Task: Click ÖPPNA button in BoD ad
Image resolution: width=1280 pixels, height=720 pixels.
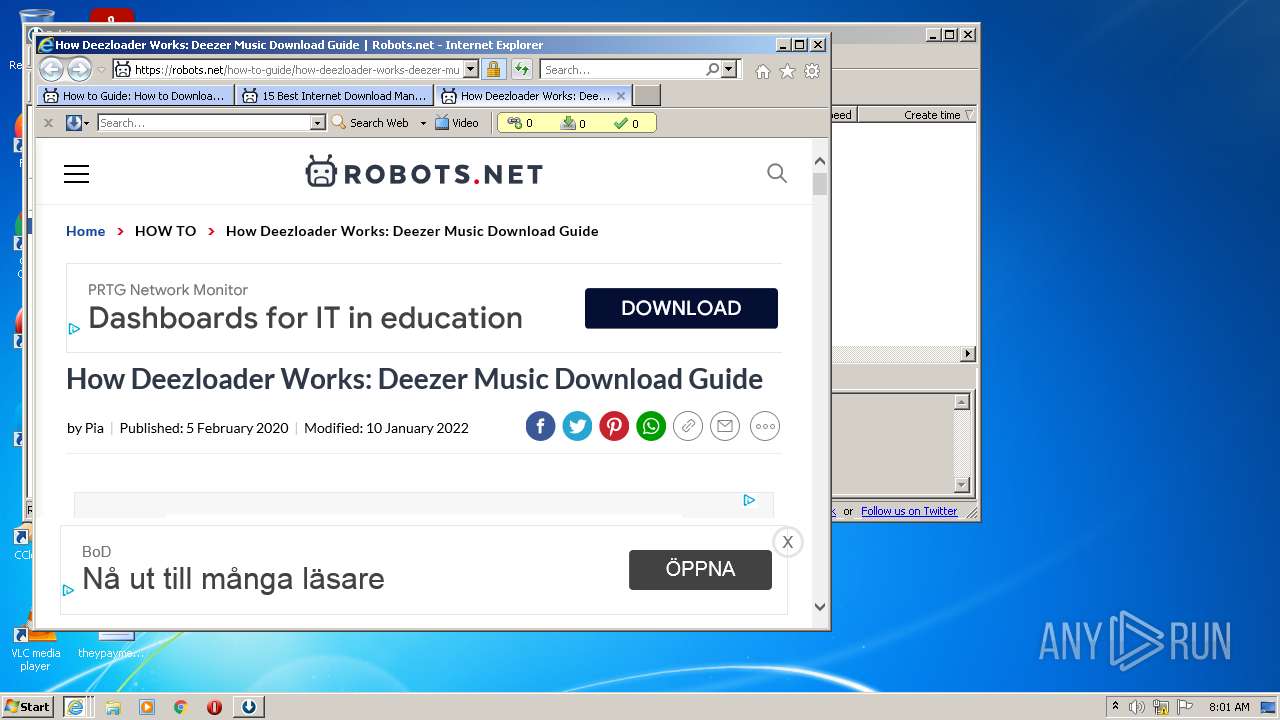Action: pos(700,570)
